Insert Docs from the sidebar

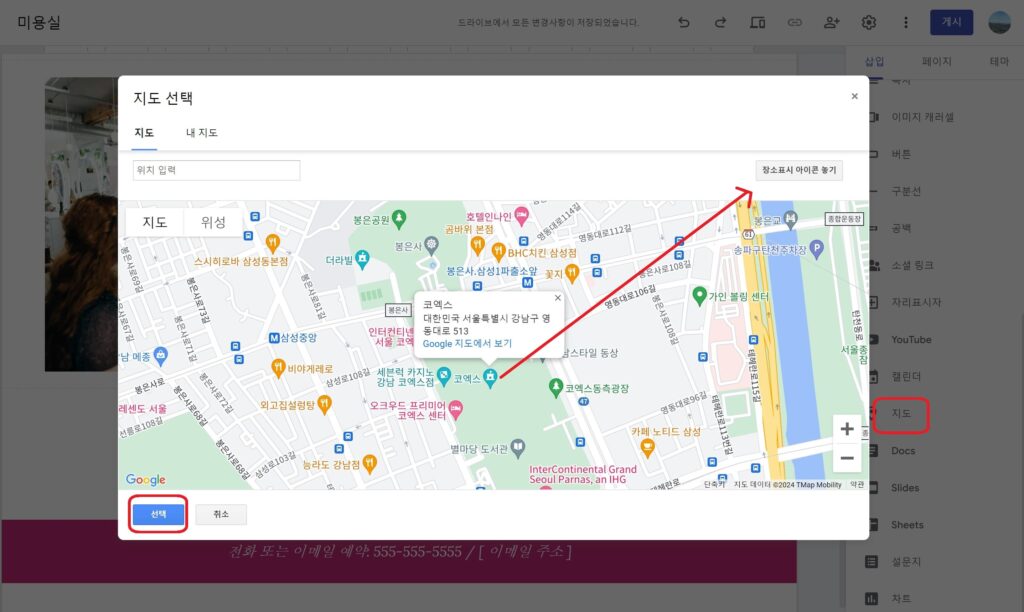[903, 451]
